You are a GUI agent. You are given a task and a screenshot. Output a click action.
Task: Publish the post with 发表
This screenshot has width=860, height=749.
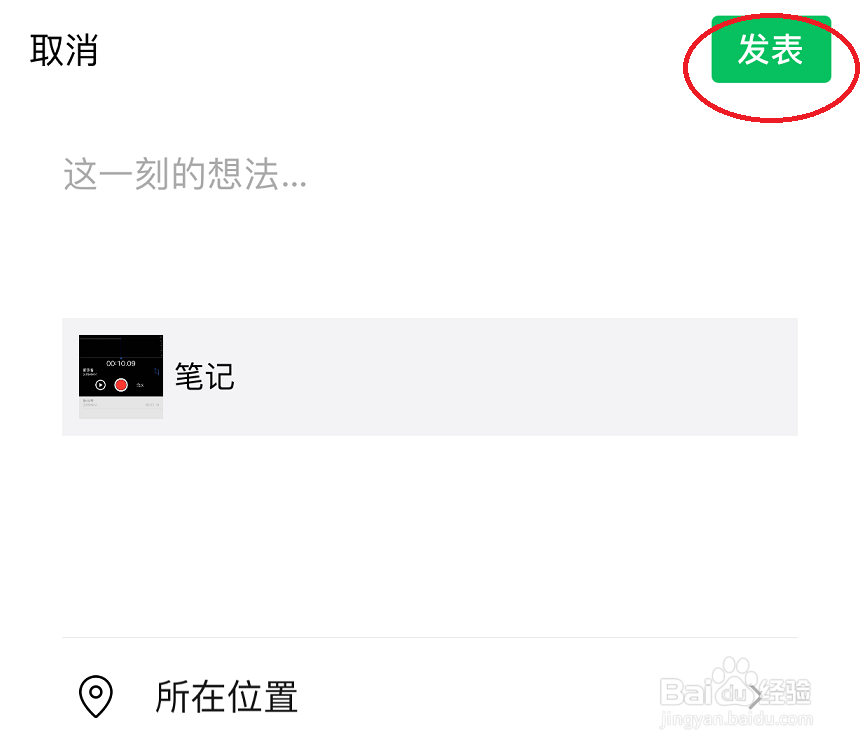[x=771, y=49]
